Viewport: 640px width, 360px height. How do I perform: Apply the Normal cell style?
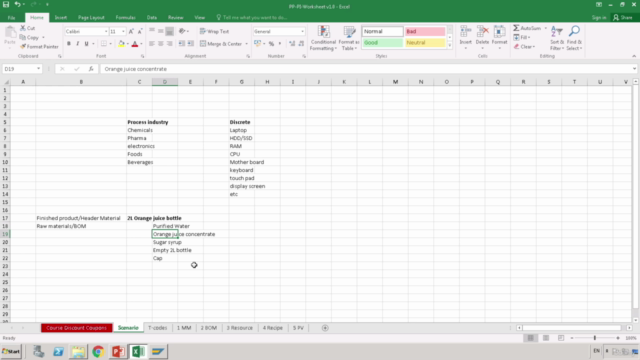382,31
